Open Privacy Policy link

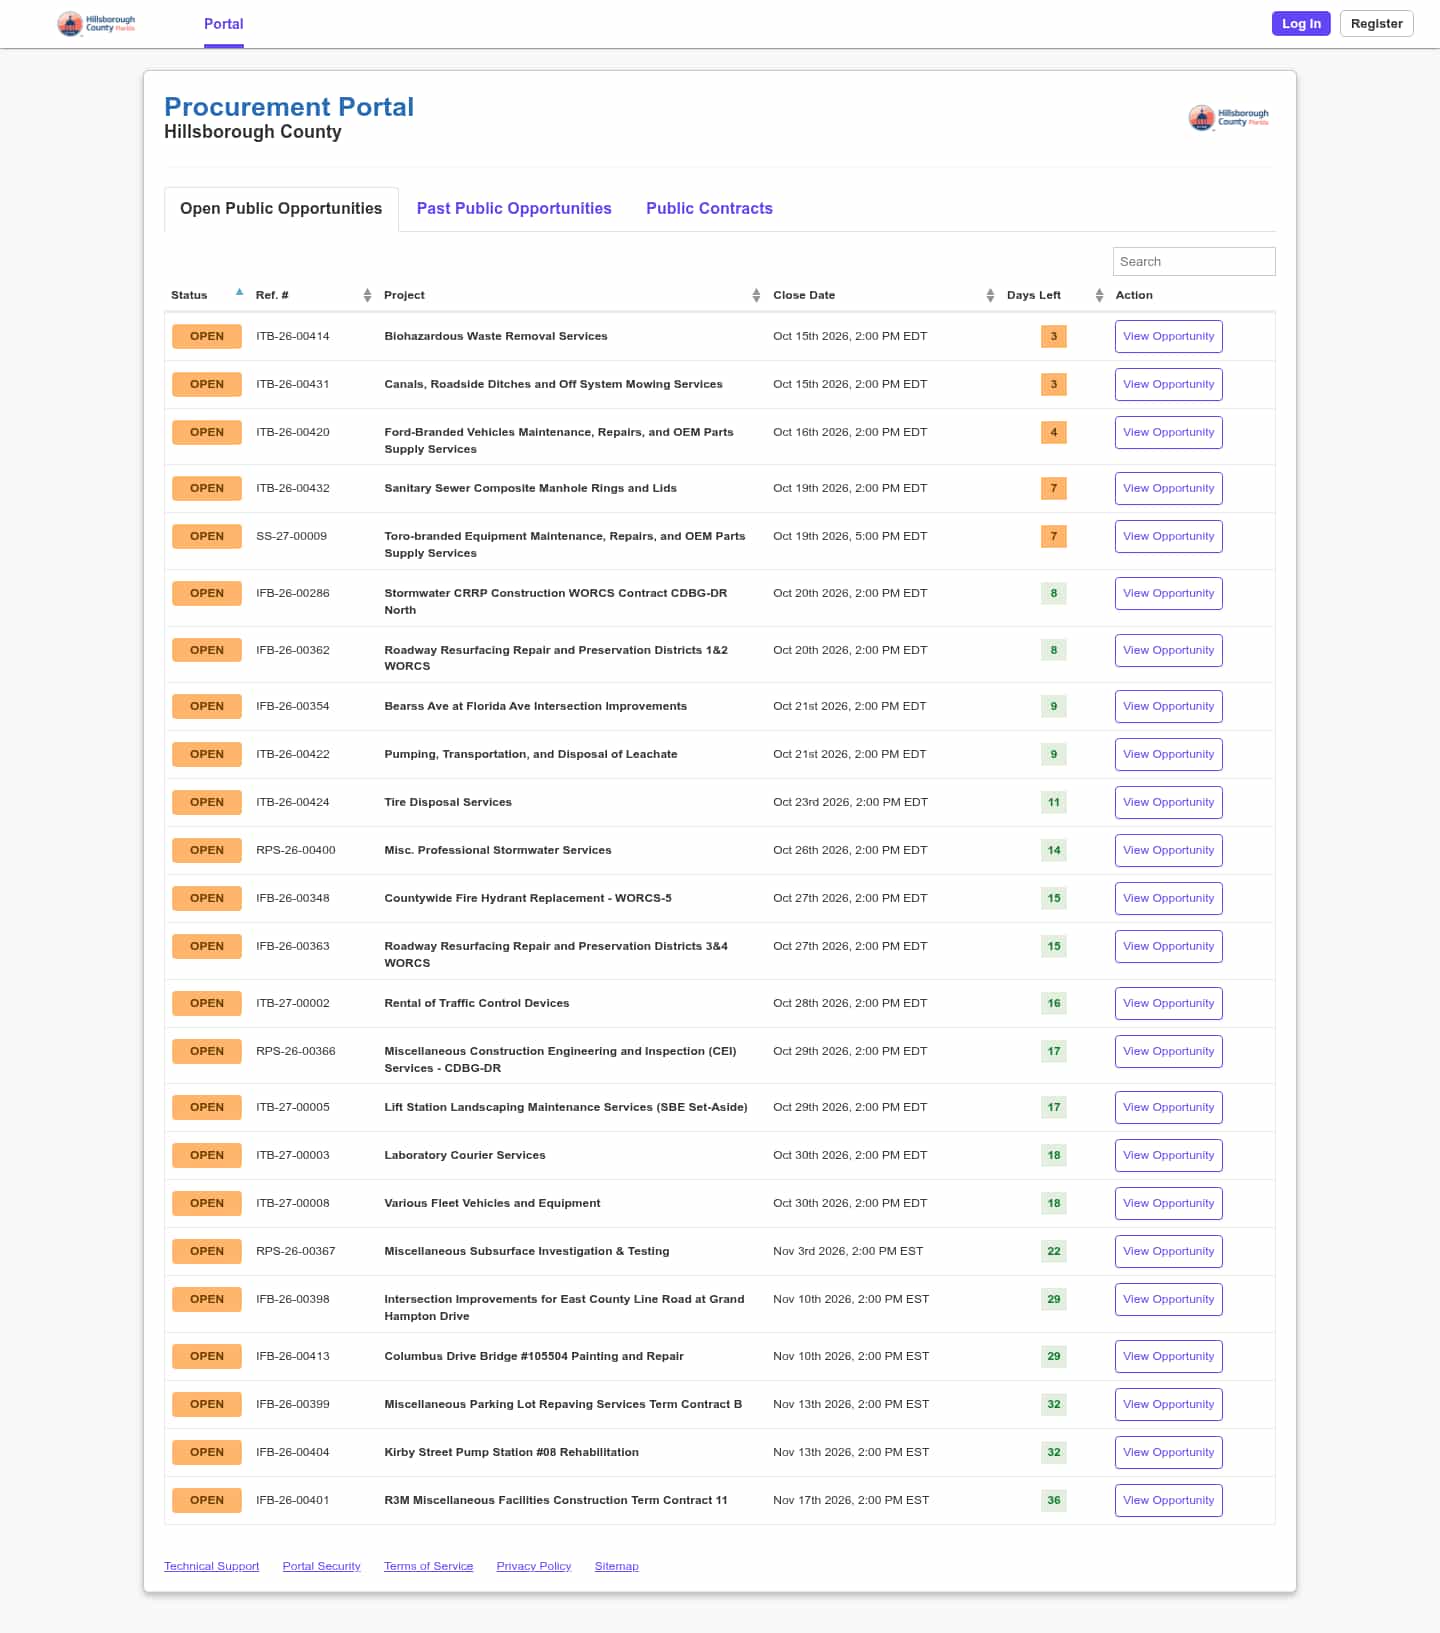pos(533,1566)
